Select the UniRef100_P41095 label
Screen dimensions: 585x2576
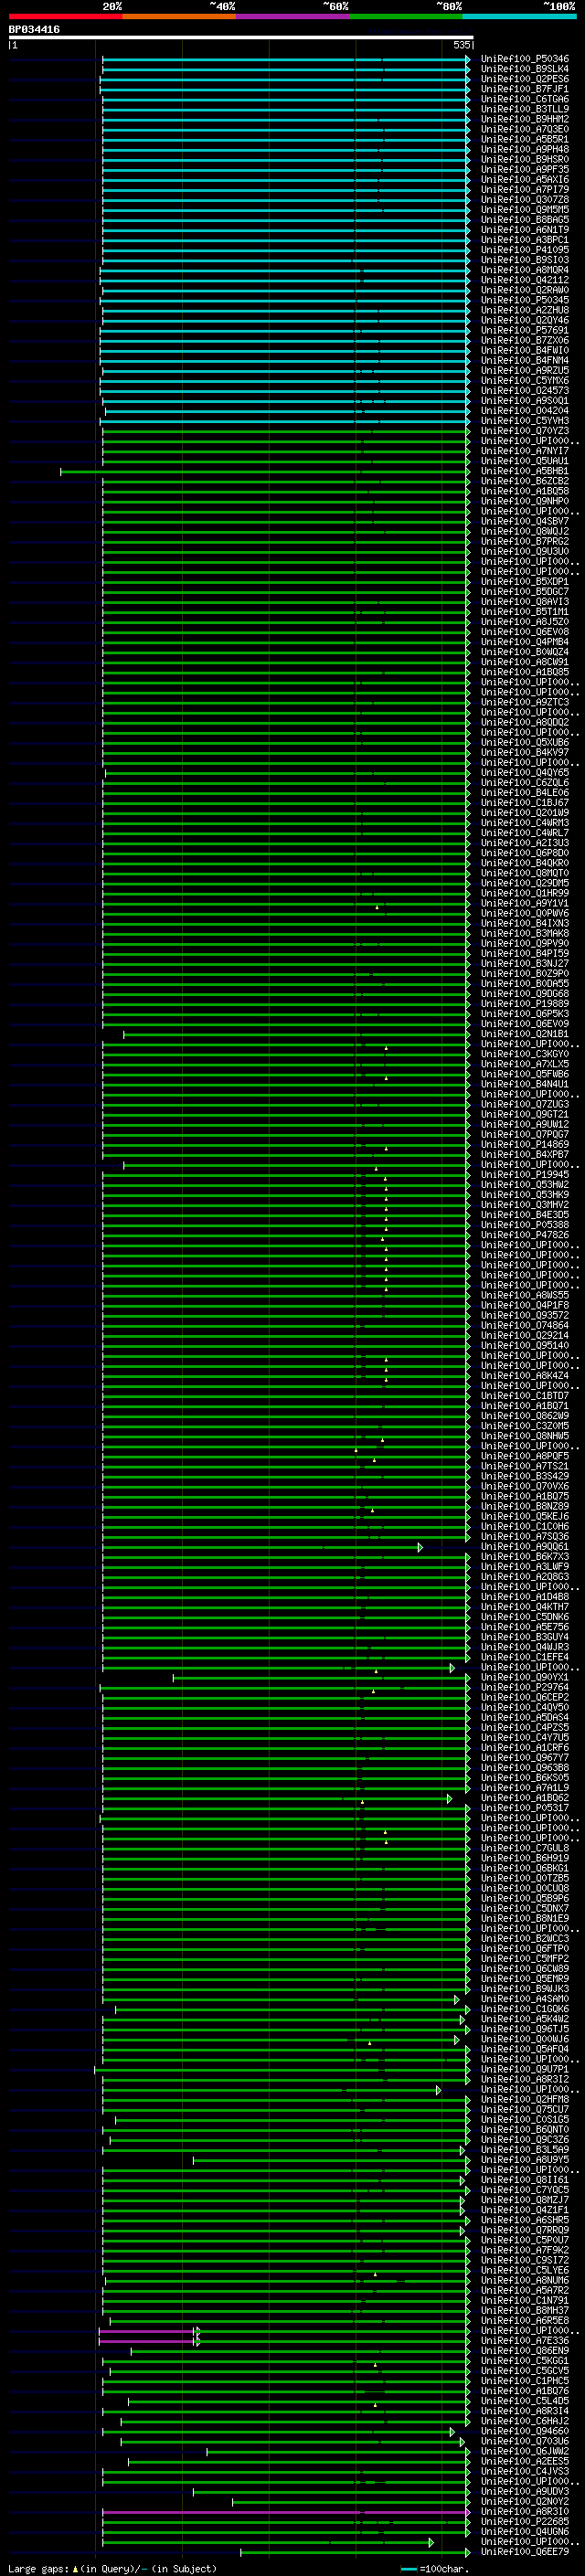pos(525,250)
